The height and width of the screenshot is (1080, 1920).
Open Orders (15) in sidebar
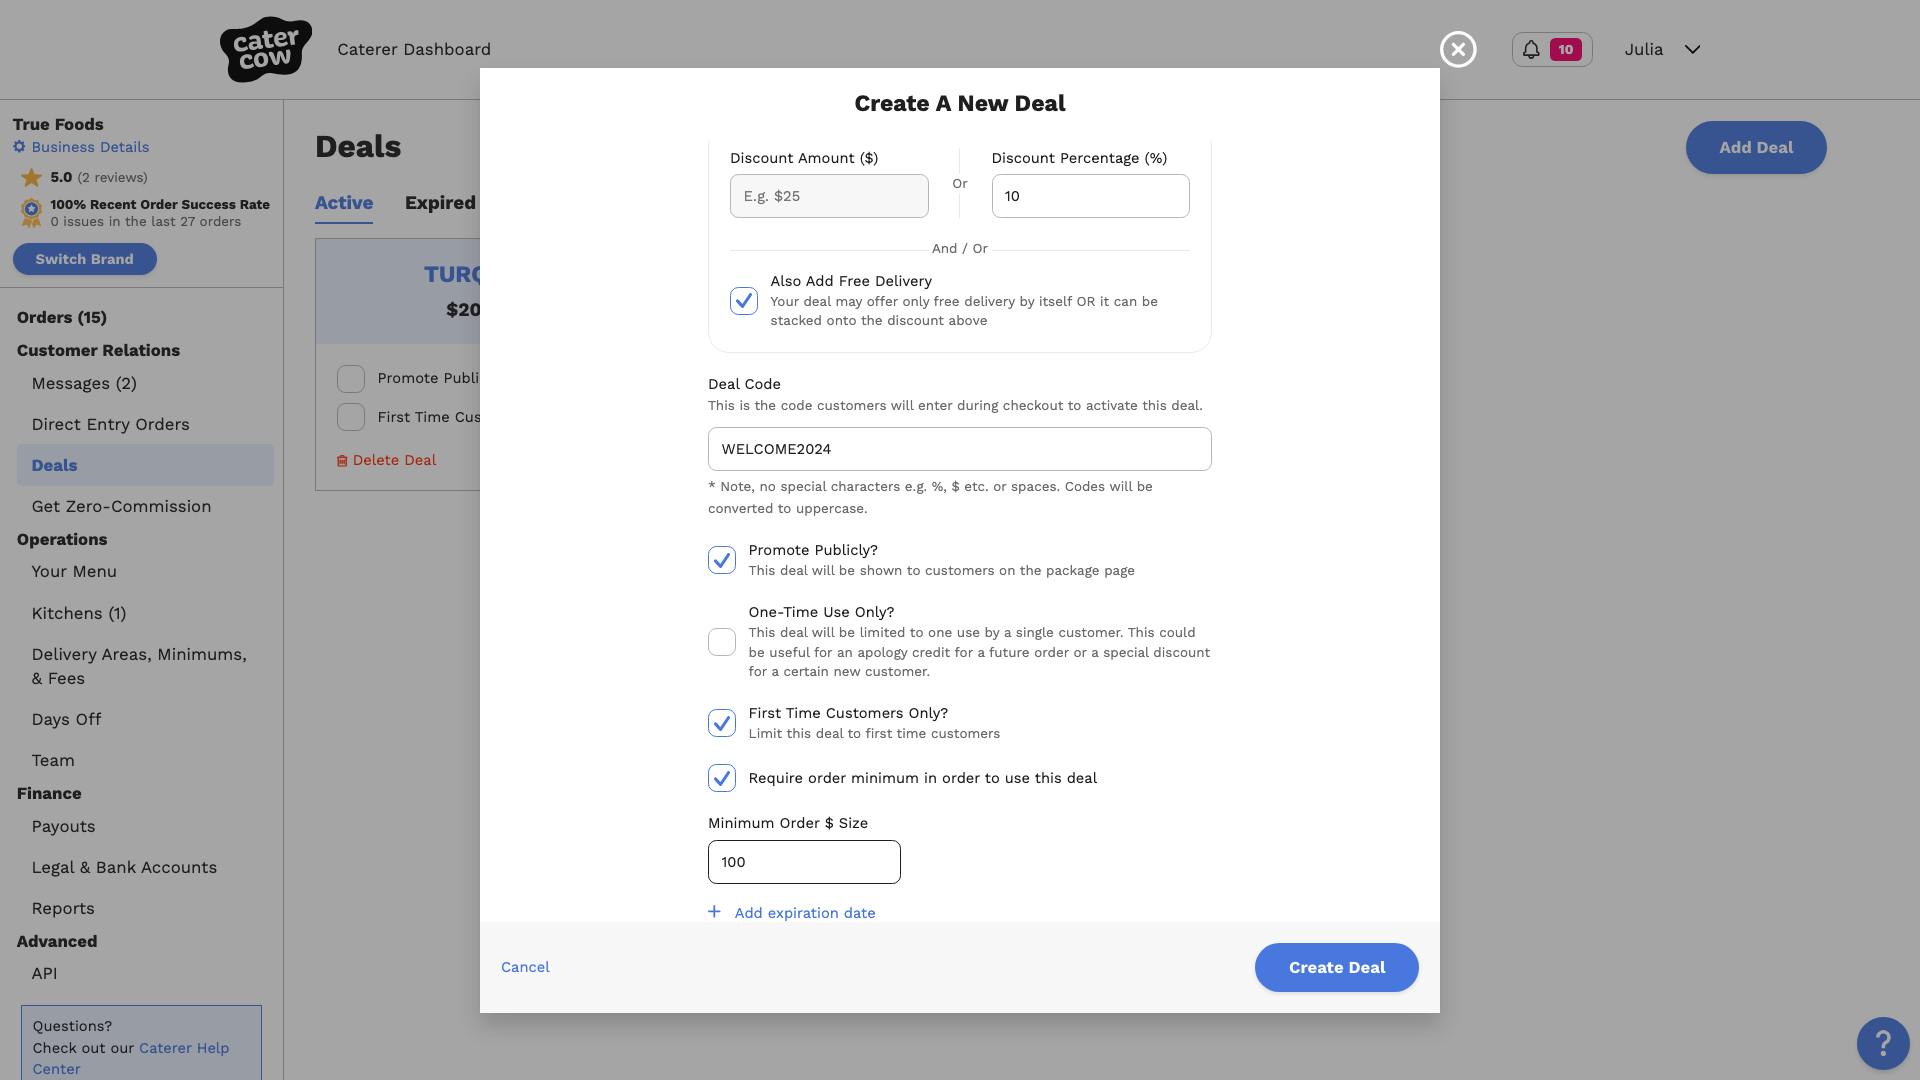tap(62, 318)
